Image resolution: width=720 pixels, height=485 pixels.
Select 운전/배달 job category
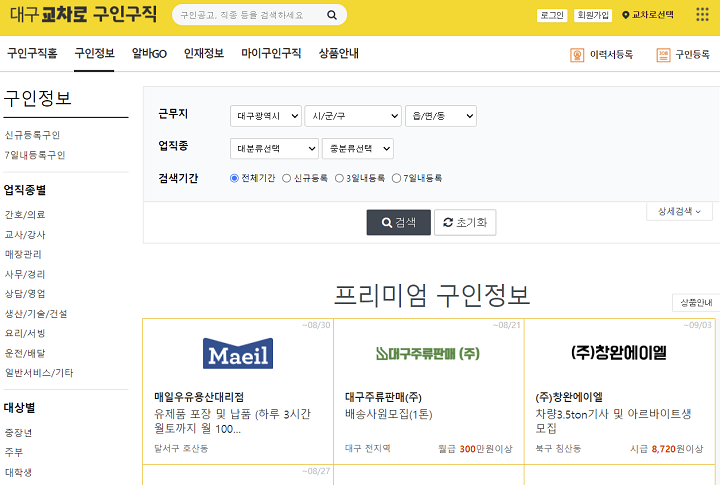tap(25, 354)
